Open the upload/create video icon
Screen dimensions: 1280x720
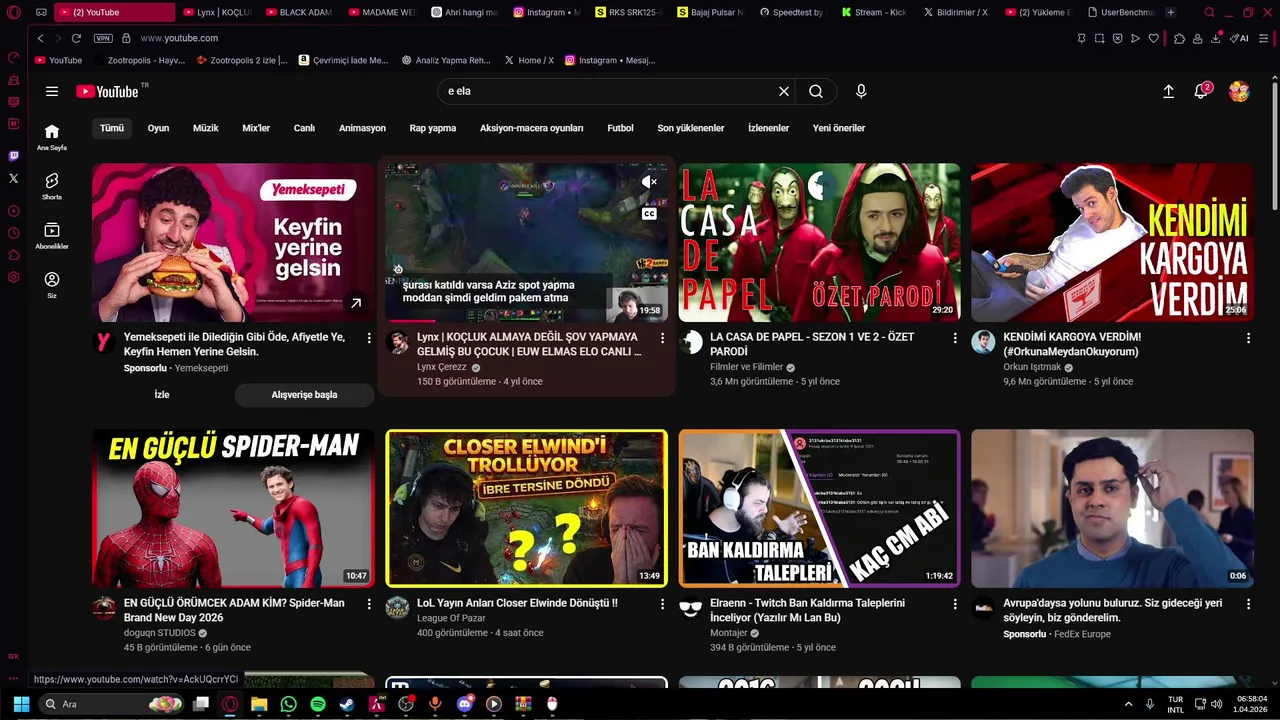(1168, 91)
